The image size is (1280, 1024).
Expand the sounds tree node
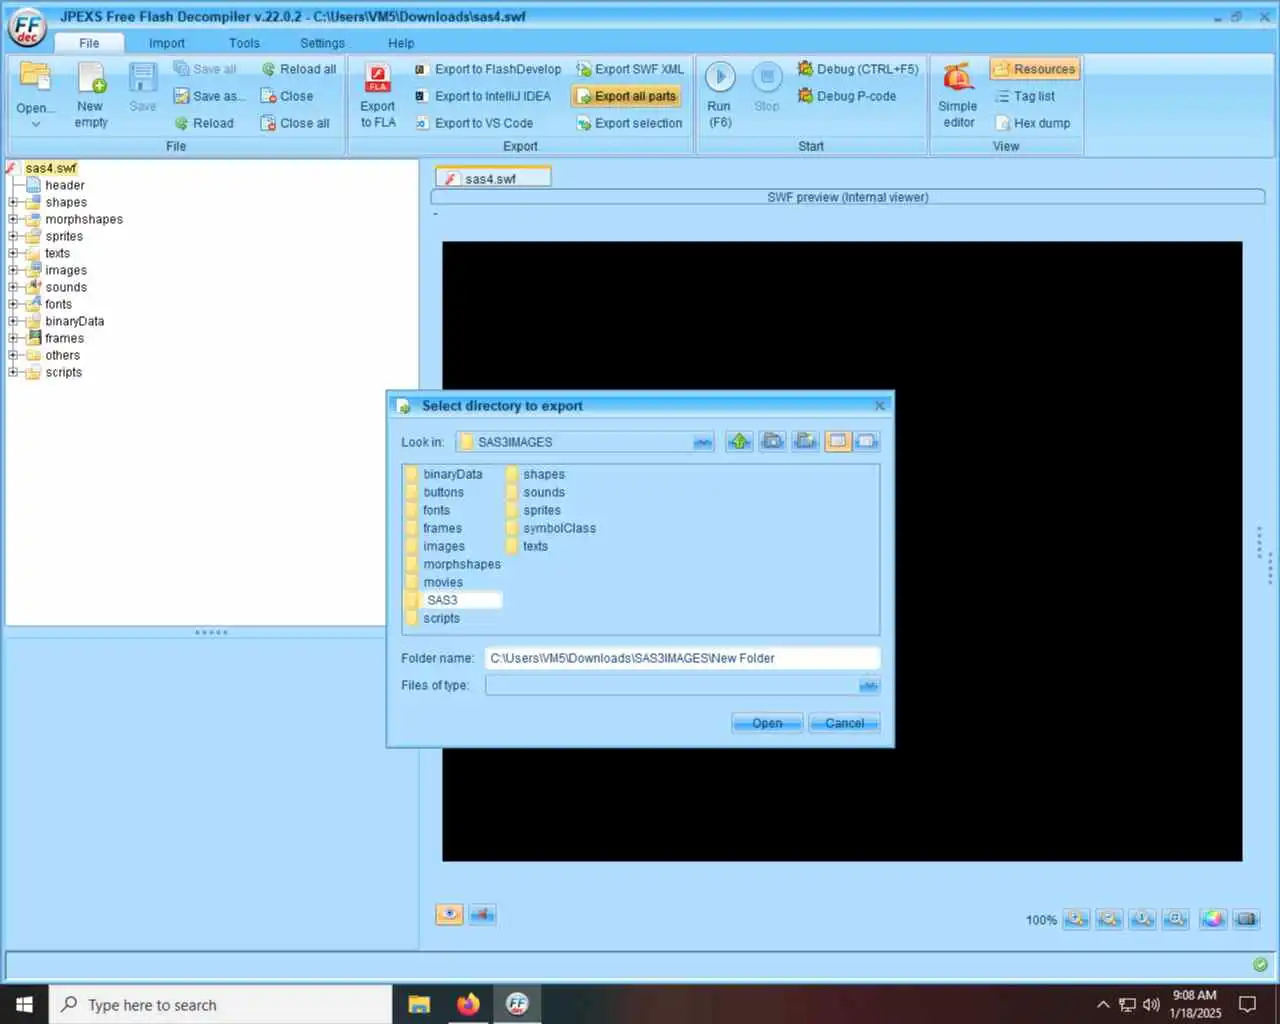click(14, 287)
